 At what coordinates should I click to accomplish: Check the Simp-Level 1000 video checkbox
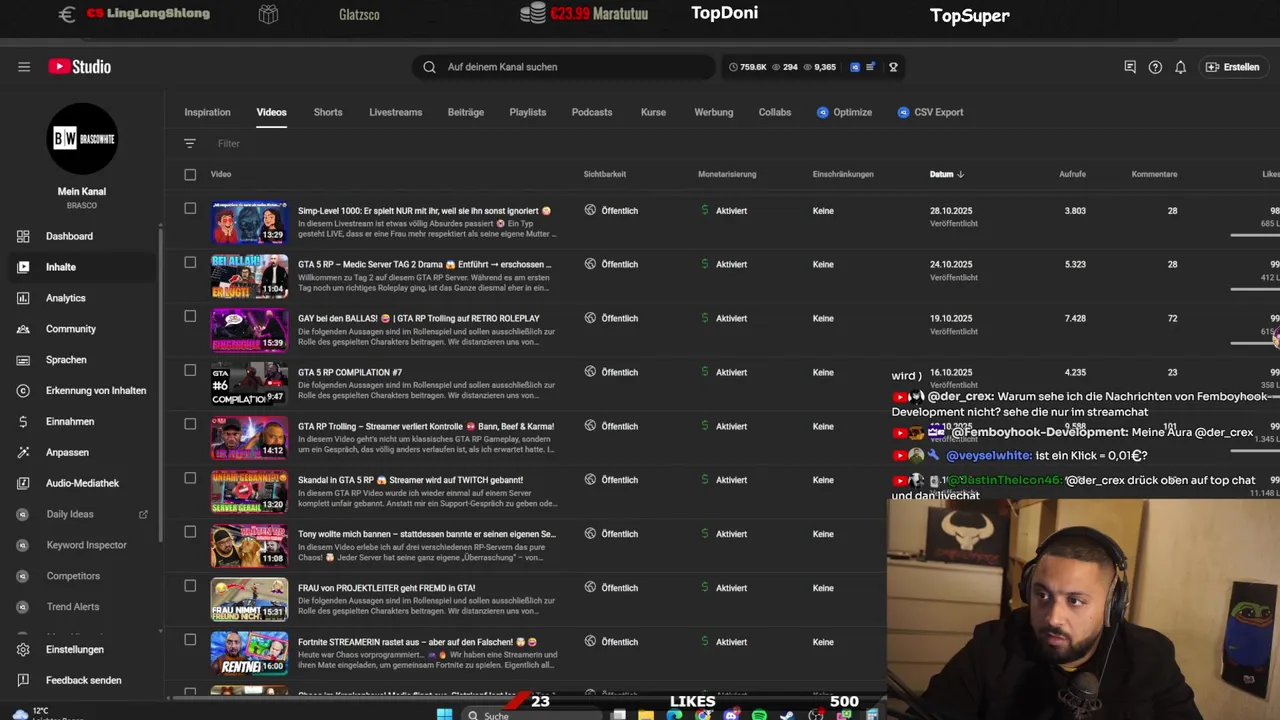pos(190,208)
